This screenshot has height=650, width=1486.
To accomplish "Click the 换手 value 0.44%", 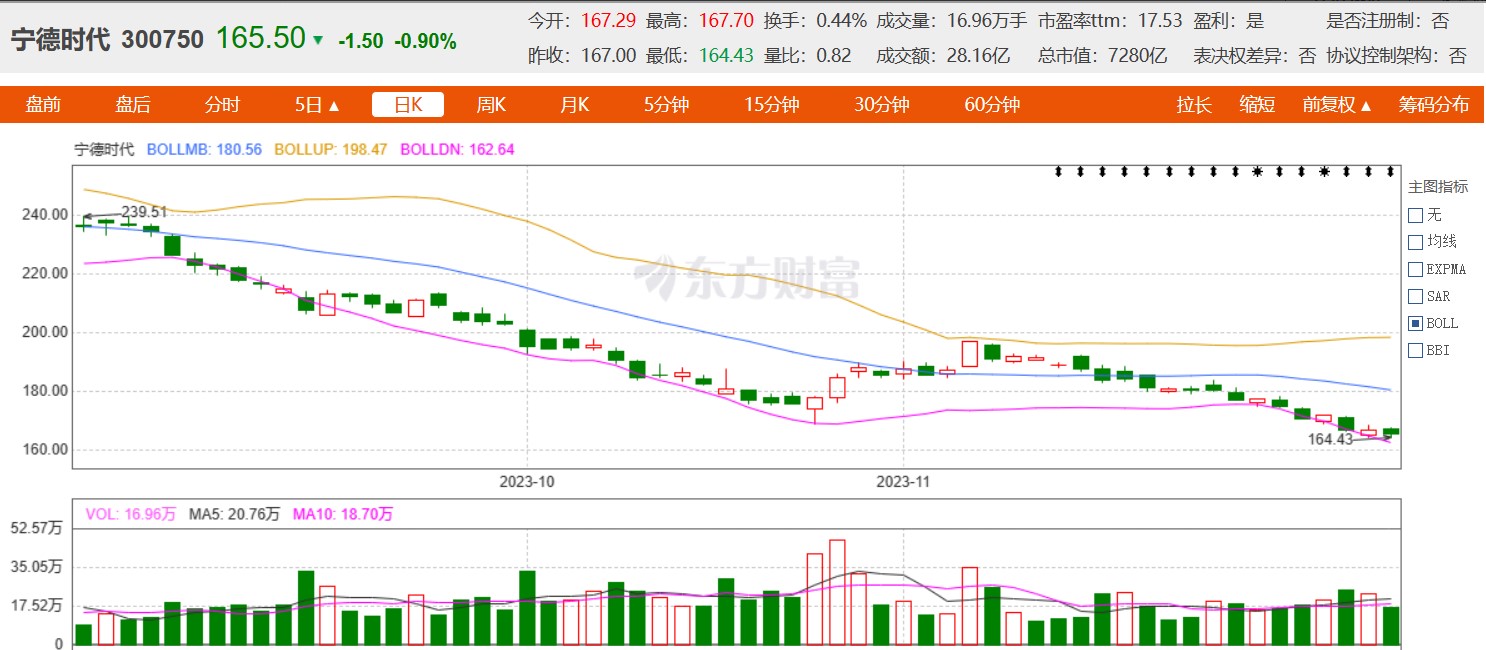I will click(841, 20).
